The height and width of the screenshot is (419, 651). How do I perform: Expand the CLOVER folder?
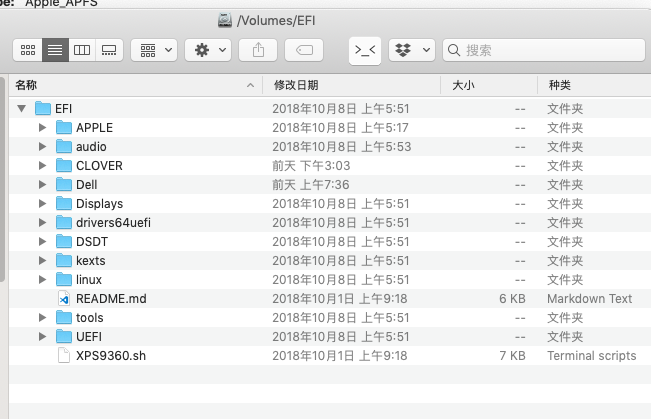(42, 166)
